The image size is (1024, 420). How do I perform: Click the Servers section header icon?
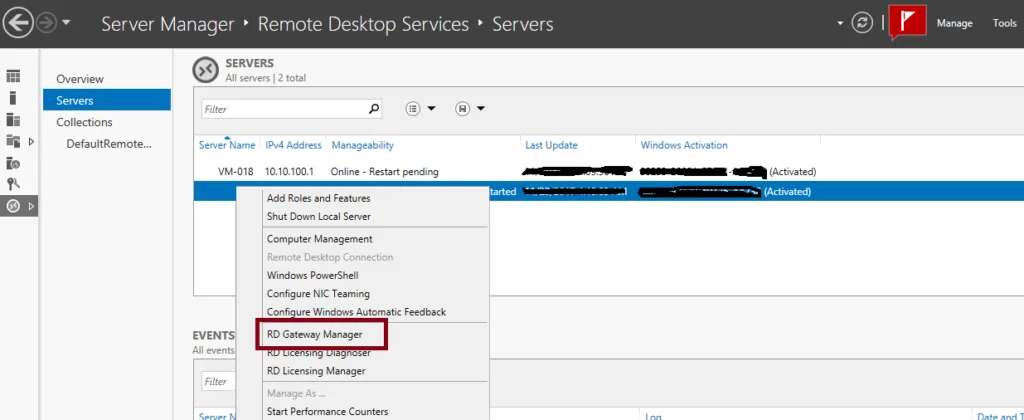pyautogui.click(x=205, y=70)
